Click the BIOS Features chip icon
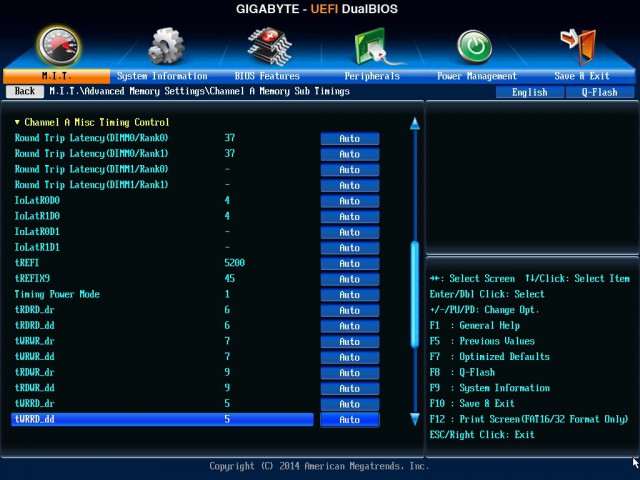640x480 pixels. 269,46
